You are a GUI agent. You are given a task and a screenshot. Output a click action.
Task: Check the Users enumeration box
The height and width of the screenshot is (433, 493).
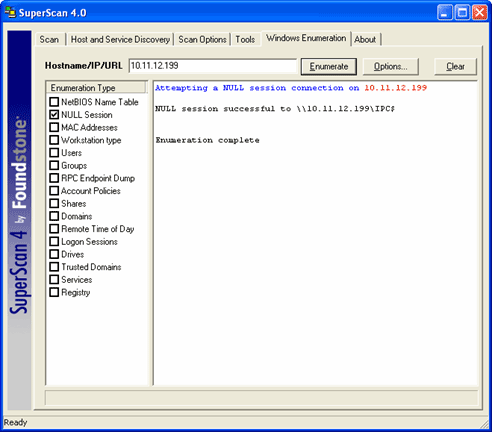[54, 152]
